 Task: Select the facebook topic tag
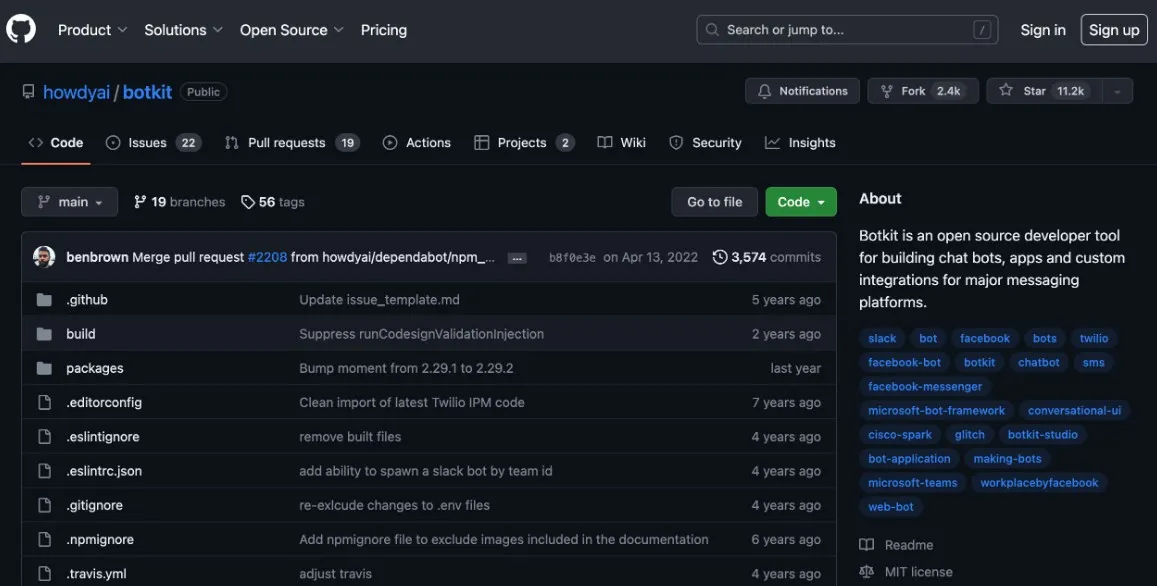[x=984, y=339]
